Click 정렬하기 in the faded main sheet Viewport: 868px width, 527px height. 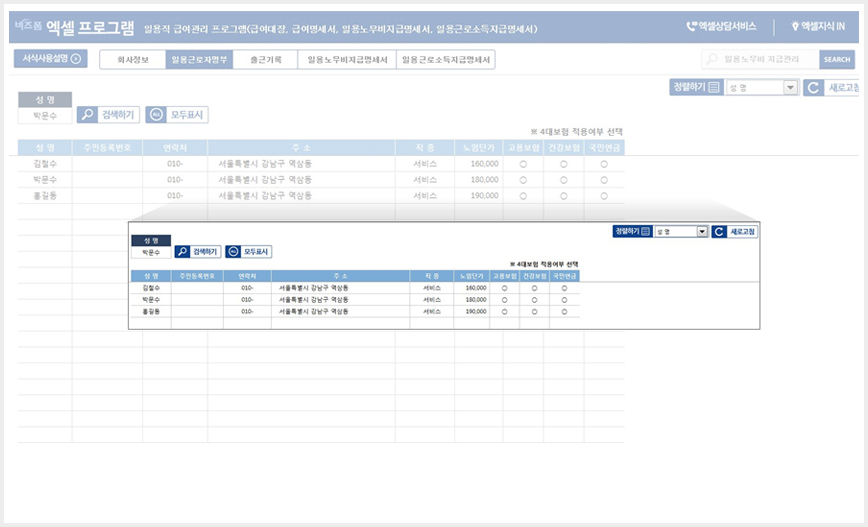696,87
